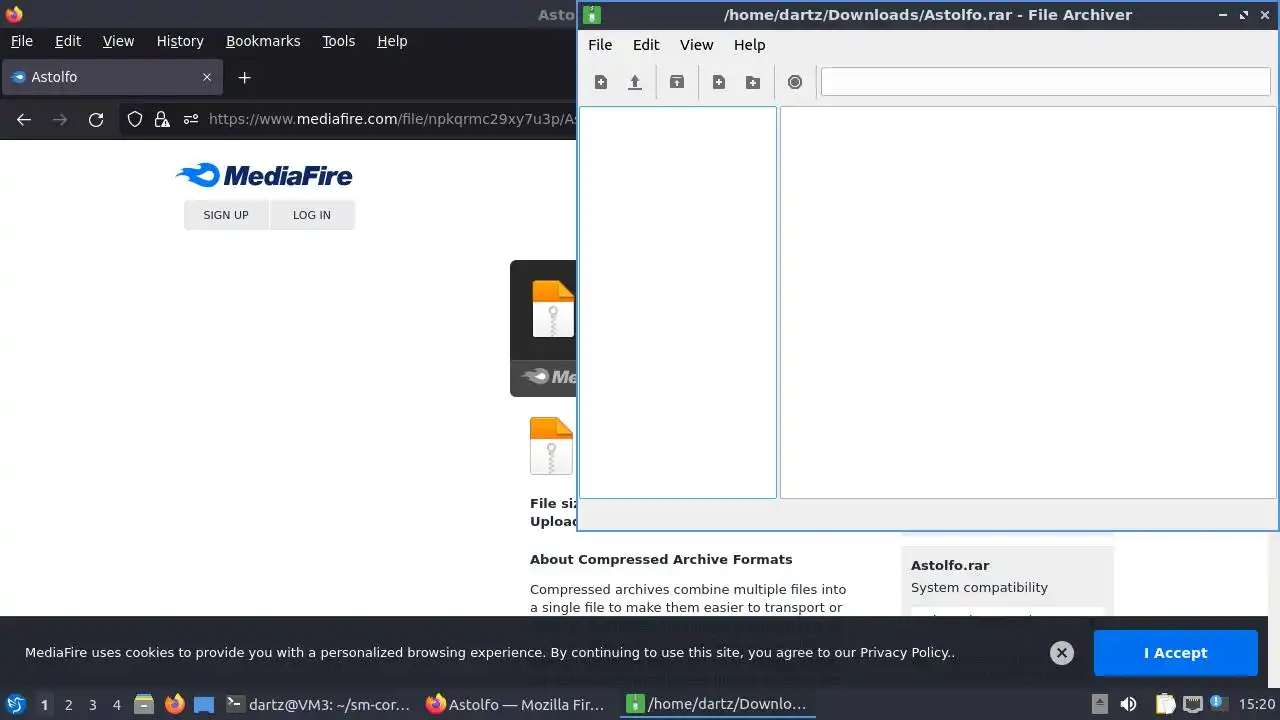
Task: Click the mediafire.com URL in address bar
Action: (x=392, y=119)
